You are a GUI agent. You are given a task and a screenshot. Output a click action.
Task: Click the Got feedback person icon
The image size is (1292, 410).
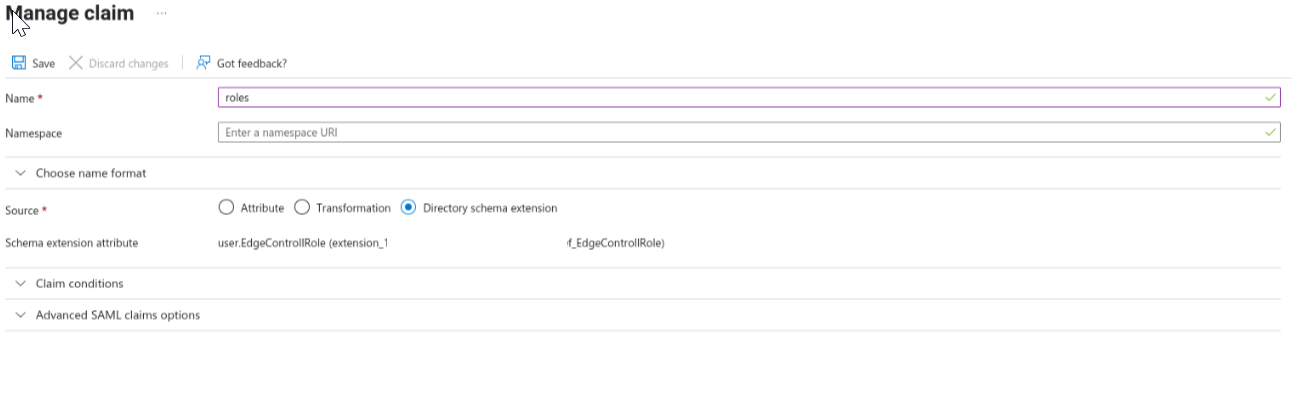(x=204, y=63)
